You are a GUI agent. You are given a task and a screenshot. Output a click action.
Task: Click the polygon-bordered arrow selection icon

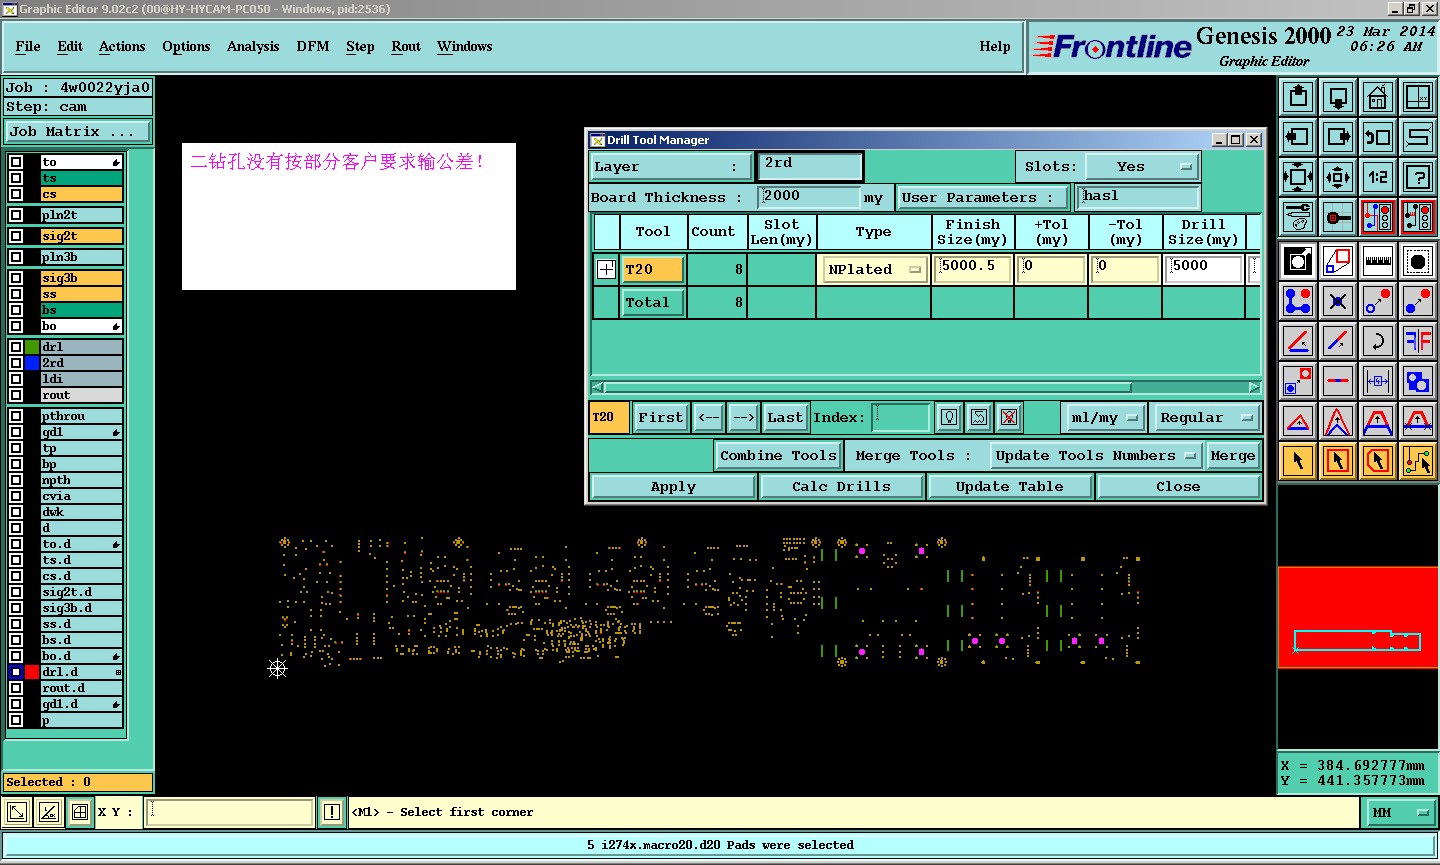click(1378, 461)
